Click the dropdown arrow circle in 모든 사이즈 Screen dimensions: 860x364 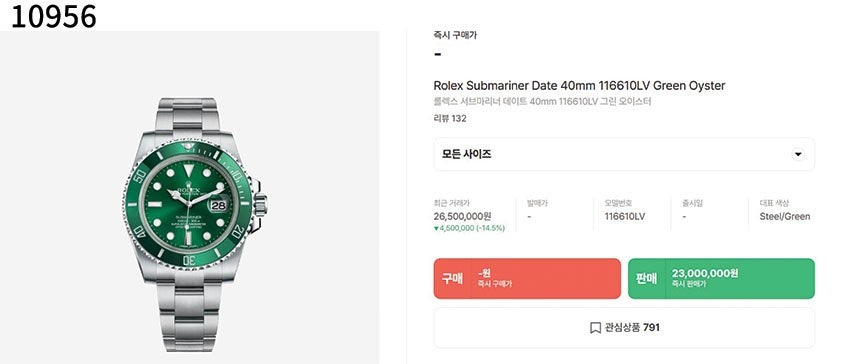click(x=797, y=154)
